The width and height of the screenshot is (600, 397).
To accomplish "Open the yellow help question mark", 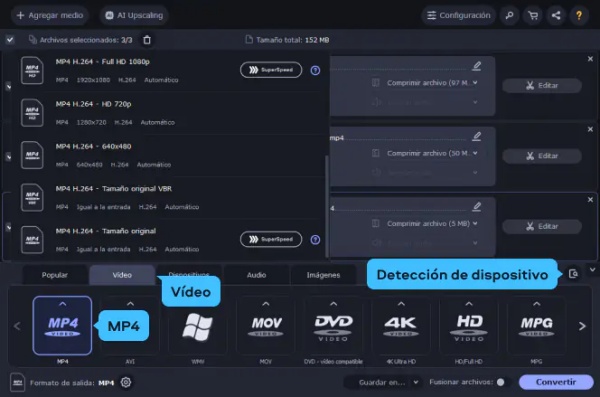I will click(579, 15).
